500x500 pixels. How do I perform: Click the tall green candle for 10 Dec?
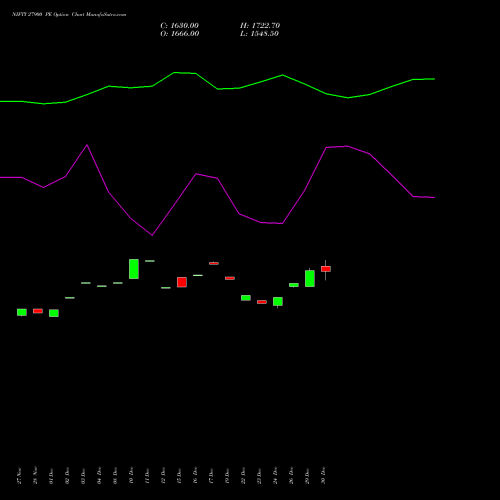[134, 269]
